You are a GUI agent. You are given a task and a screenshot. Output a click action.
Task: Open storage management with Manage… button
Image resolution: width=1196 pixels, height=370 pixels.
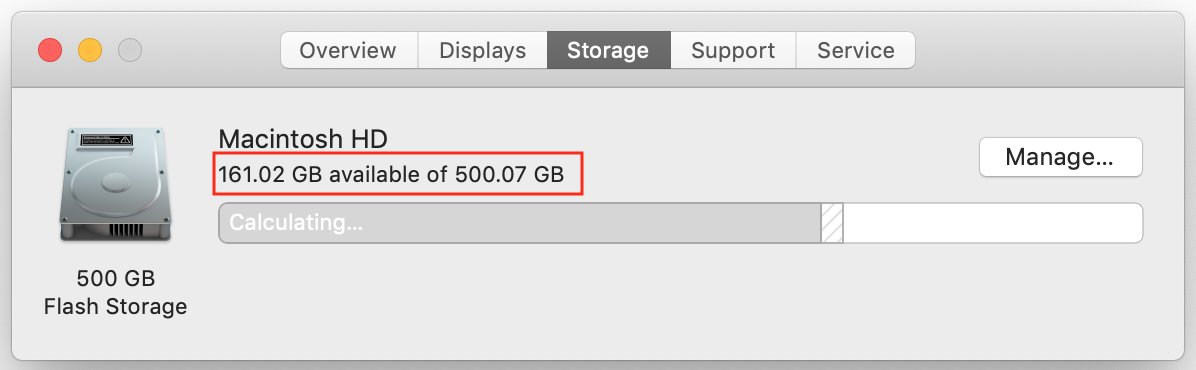1060,157
